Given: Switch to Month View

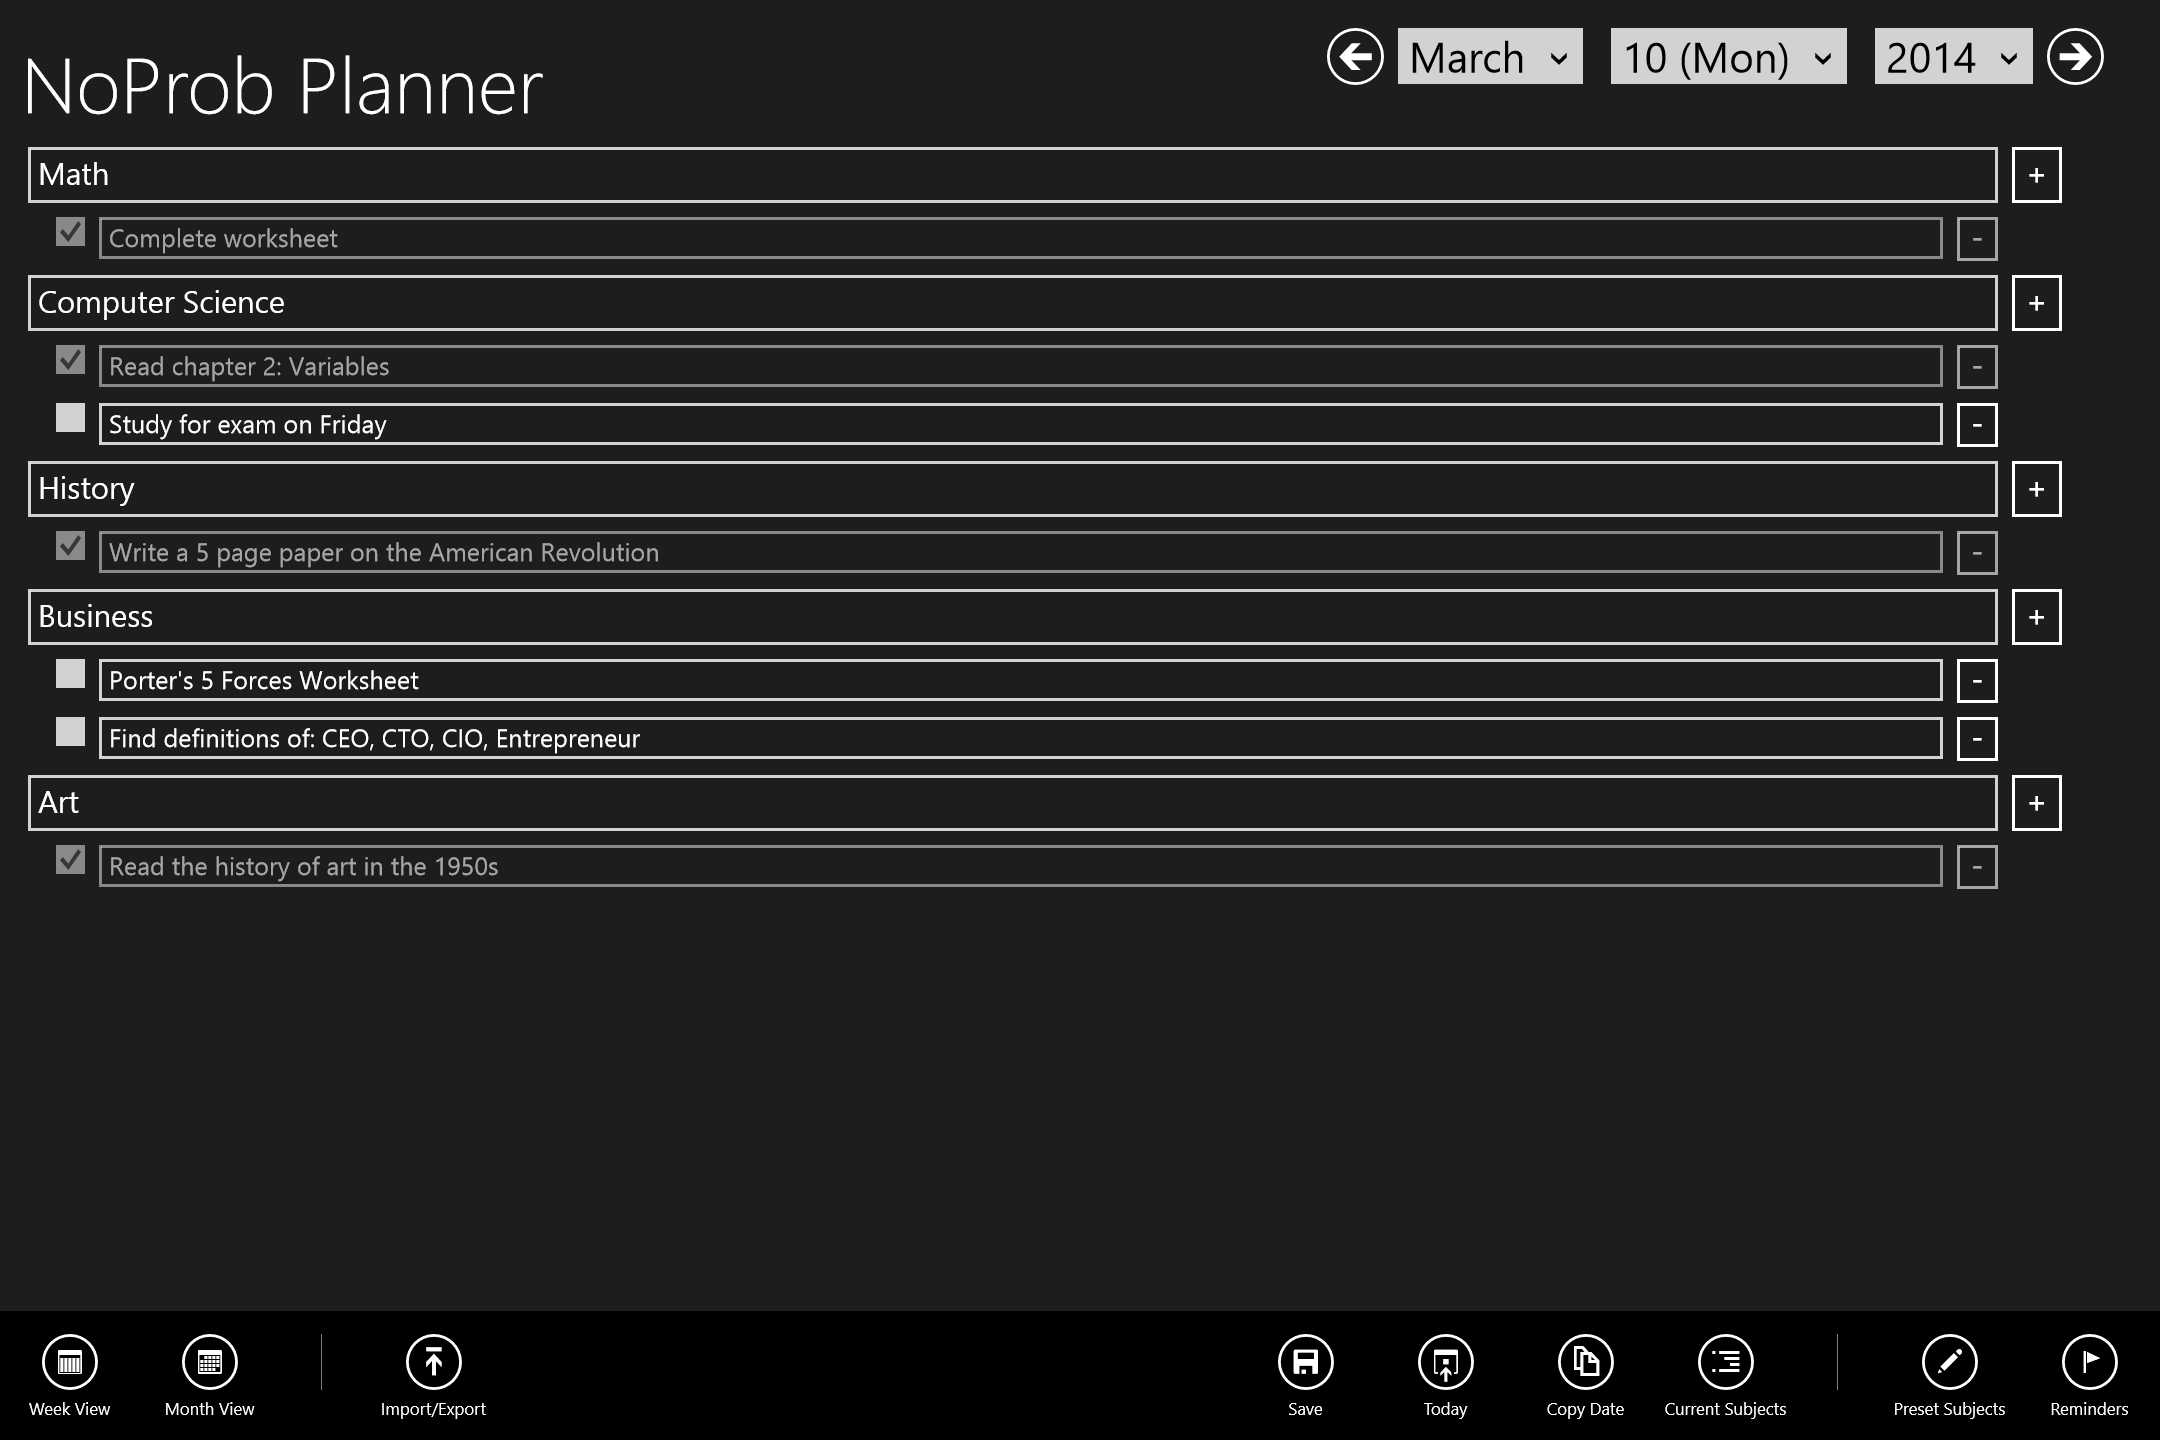Looking at the screenshot, I should pyautogui.click(x=210, y=1362).
